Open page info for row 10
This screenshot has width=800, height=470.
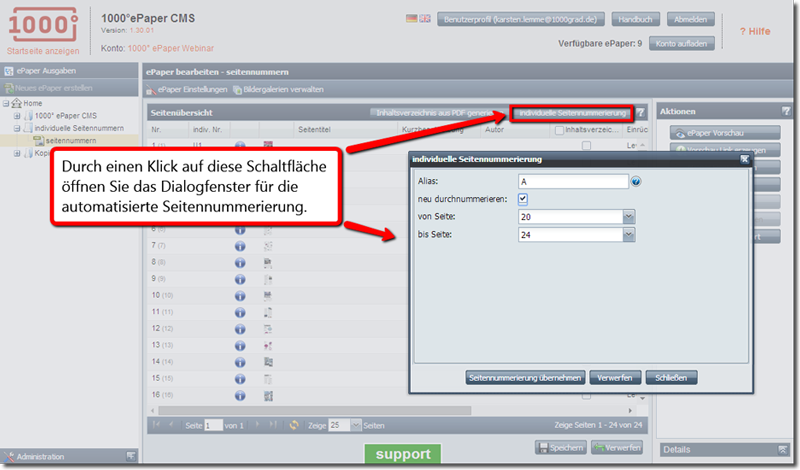click(240, 295)
